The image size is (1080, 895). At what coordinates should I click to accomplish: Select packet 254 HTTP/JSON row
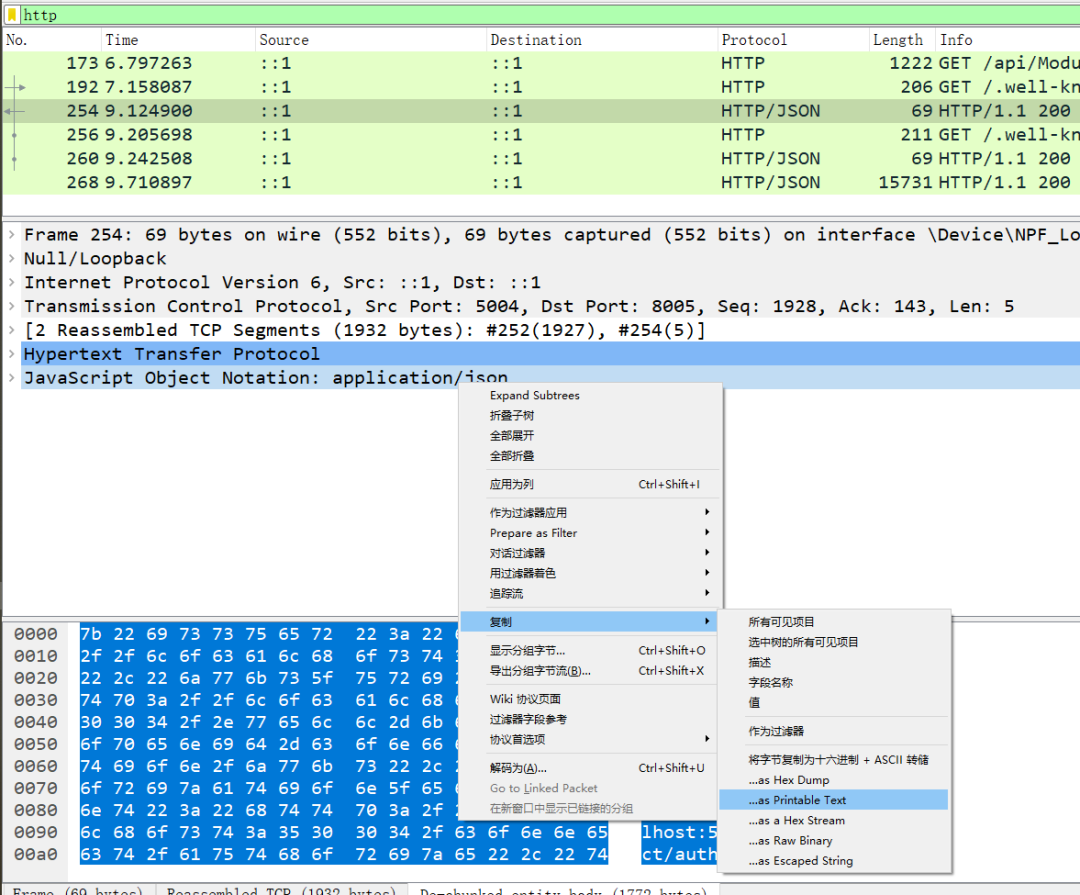[x=541, y=111]
